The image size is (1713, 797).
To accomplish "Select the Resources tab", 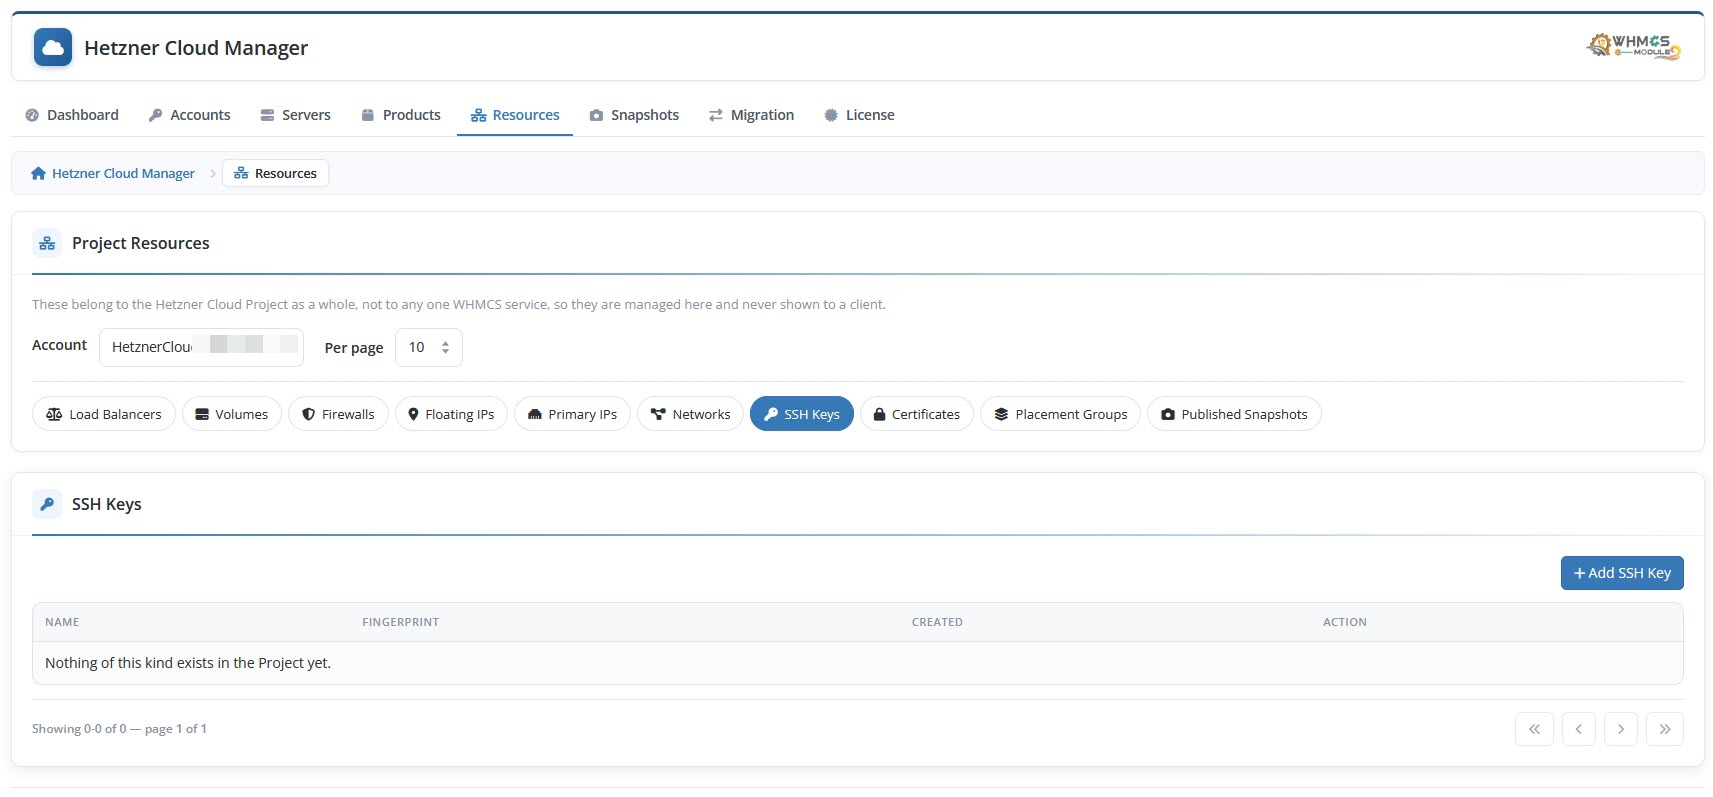I will [x=515, y=115].
